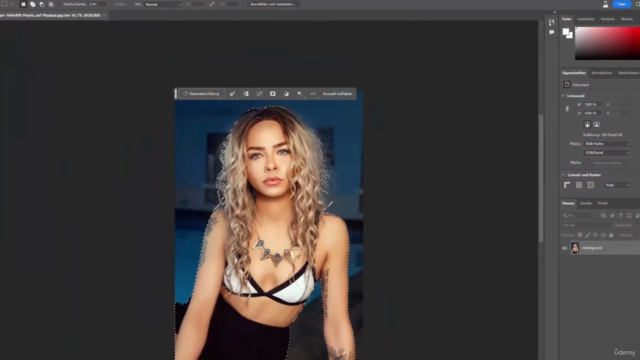Click the blue Teilen share button

(x=621, y=4)
